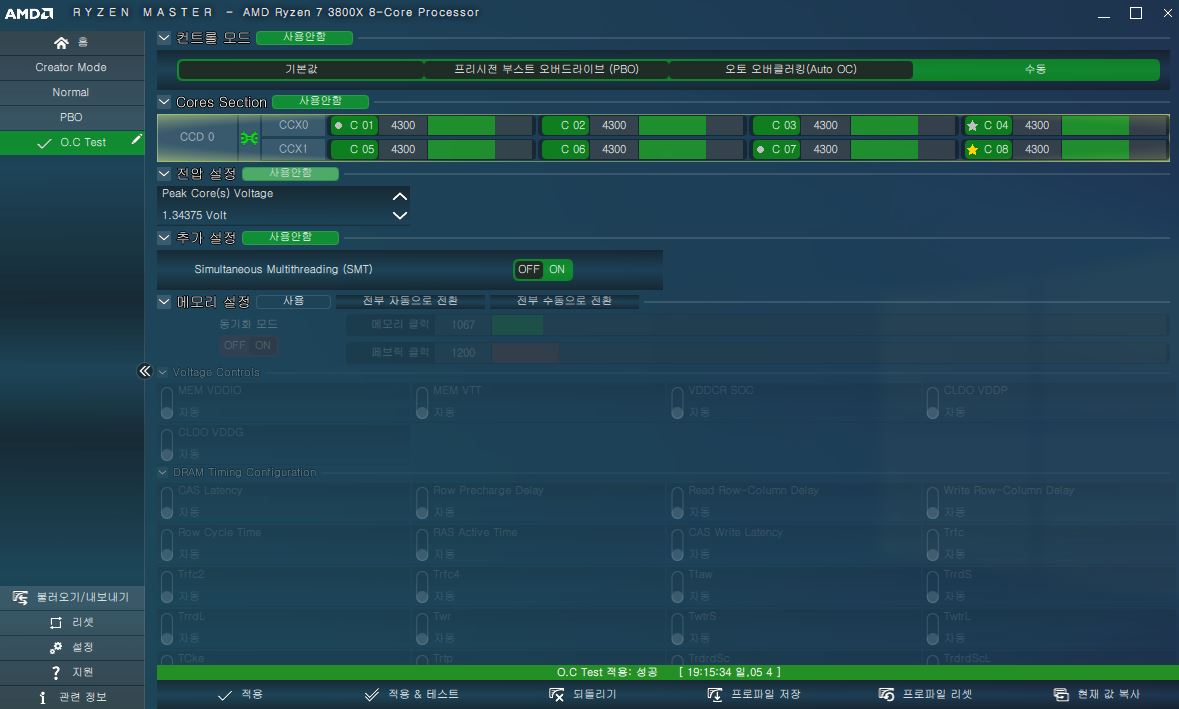
Task: Click 1.34375 Volt value
Action: coord(195,215)
